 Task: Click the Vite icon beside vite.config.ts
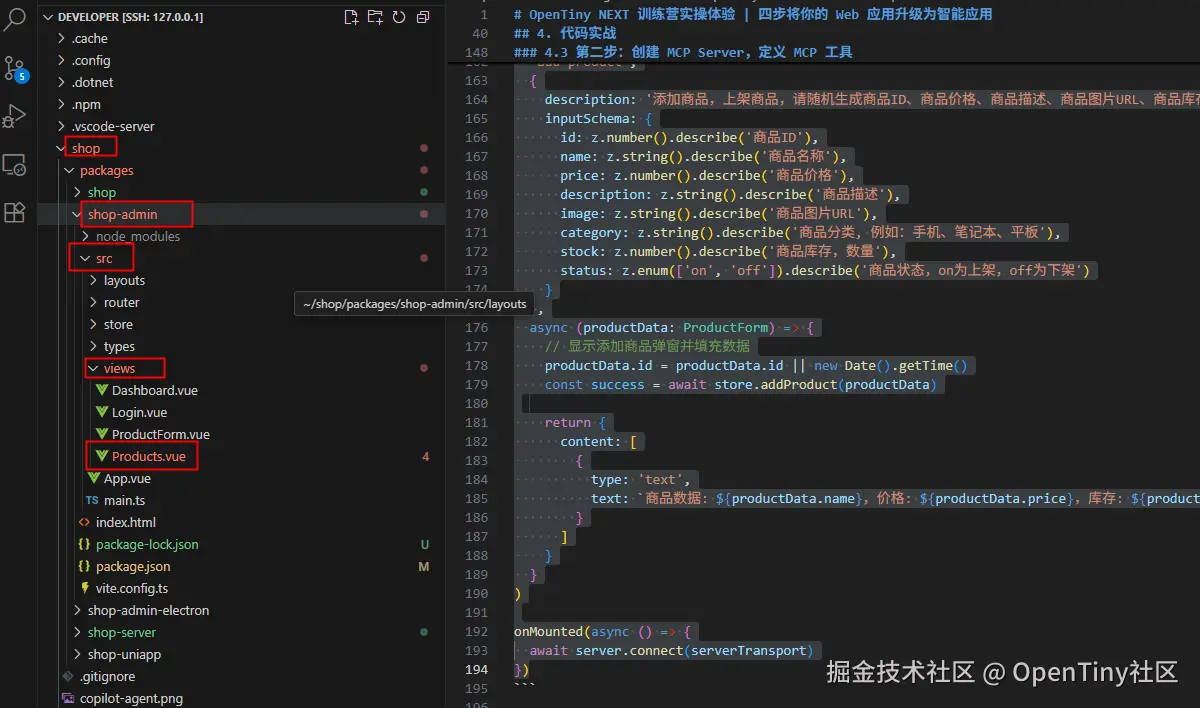85,588
